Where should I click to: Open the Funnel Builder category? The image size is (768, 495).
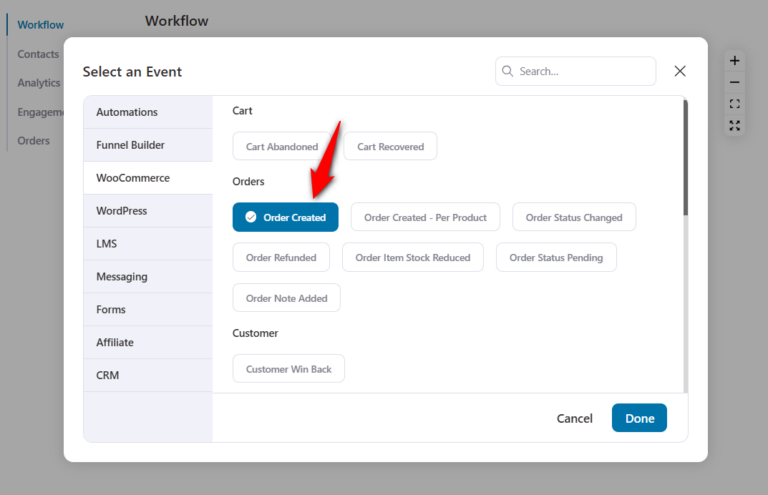coord(148,145)
